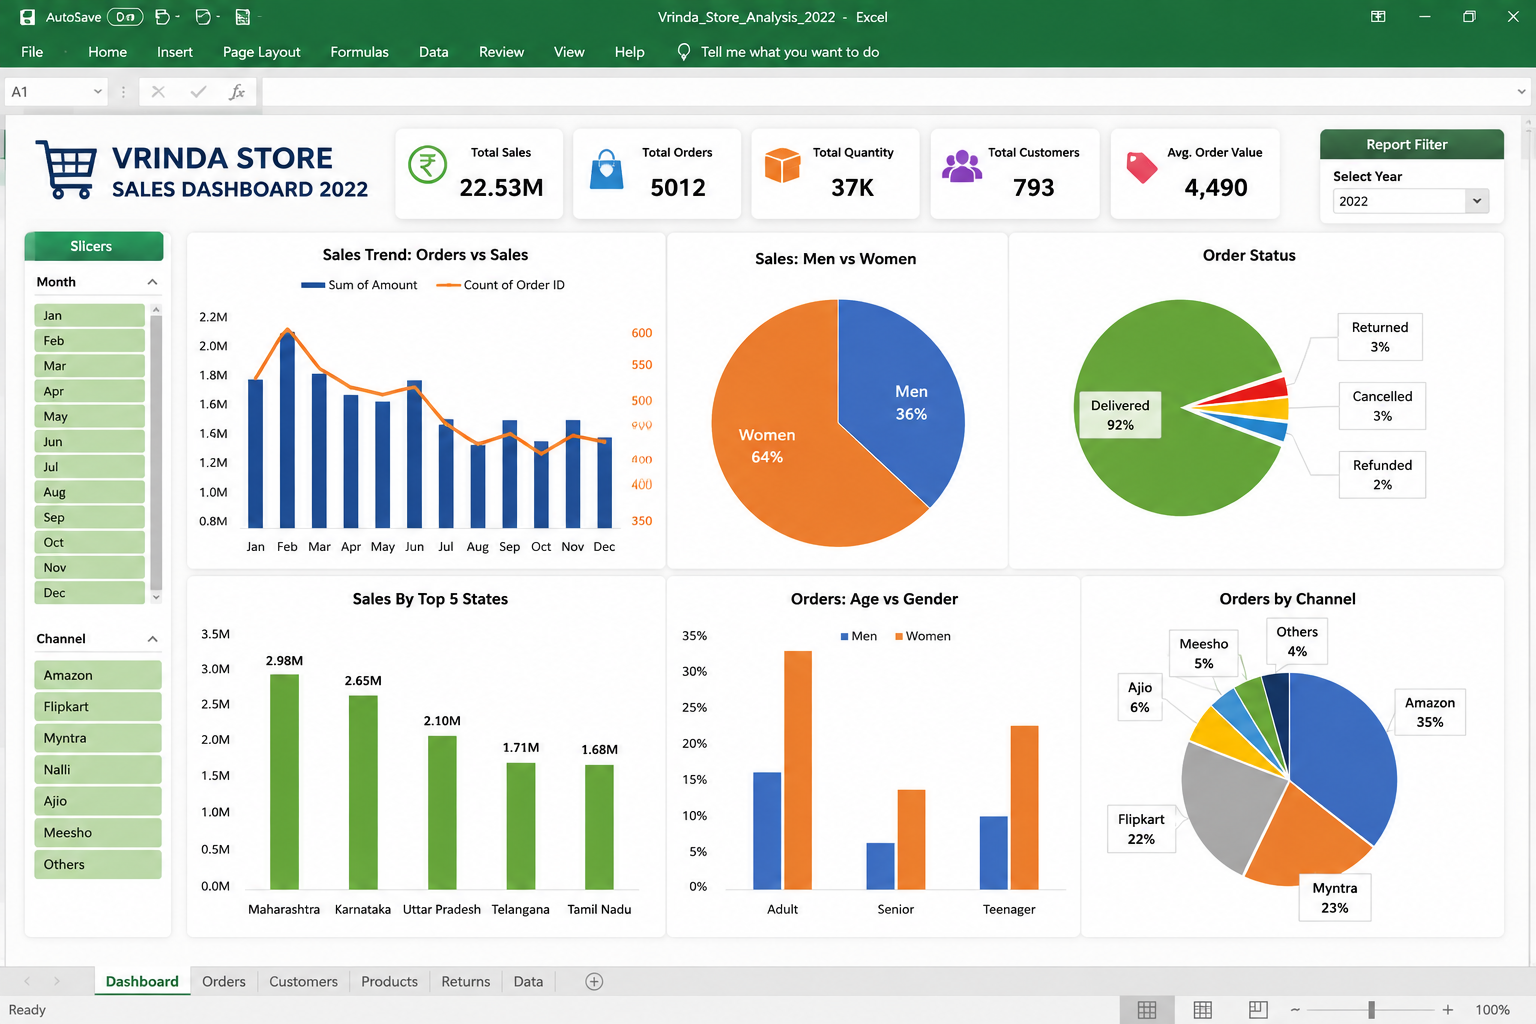Click the orange box icon on Total Quantity
This screenshot has width=1536, height=1024.
782,165
